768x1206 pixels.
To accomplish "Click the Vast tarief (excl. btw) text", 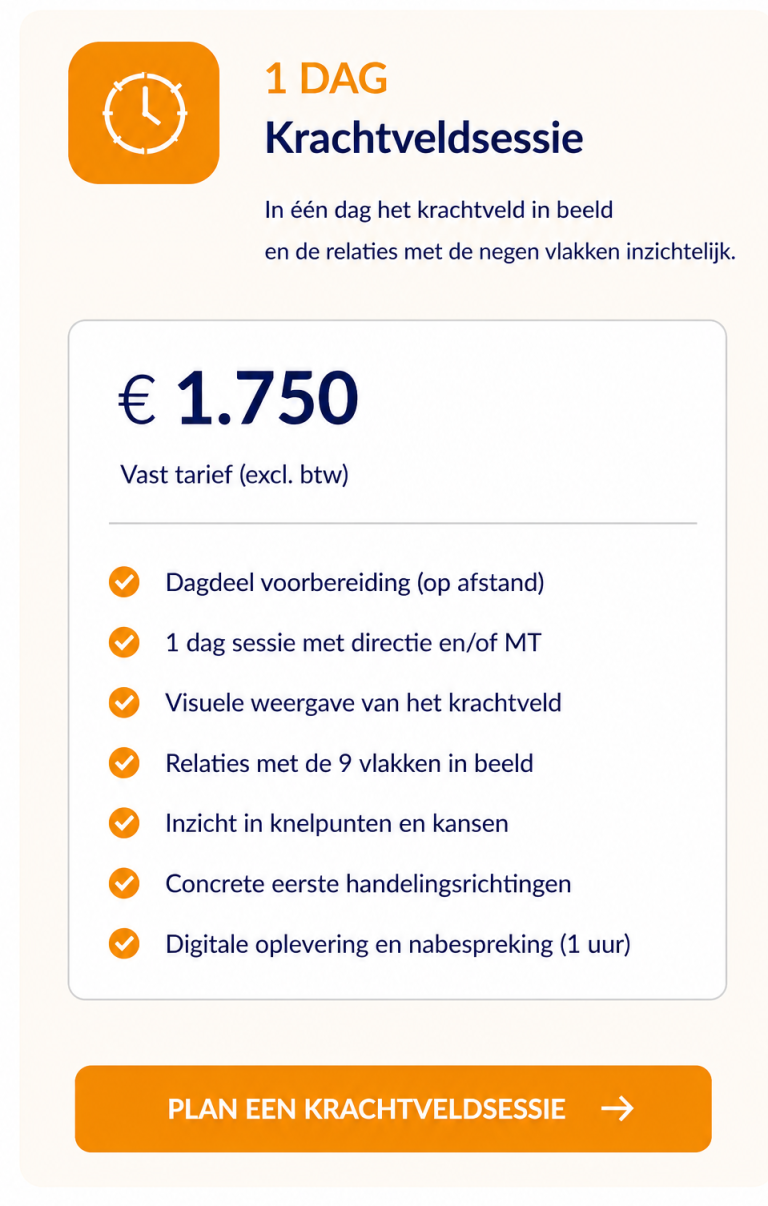I will (x=234, y=474).
